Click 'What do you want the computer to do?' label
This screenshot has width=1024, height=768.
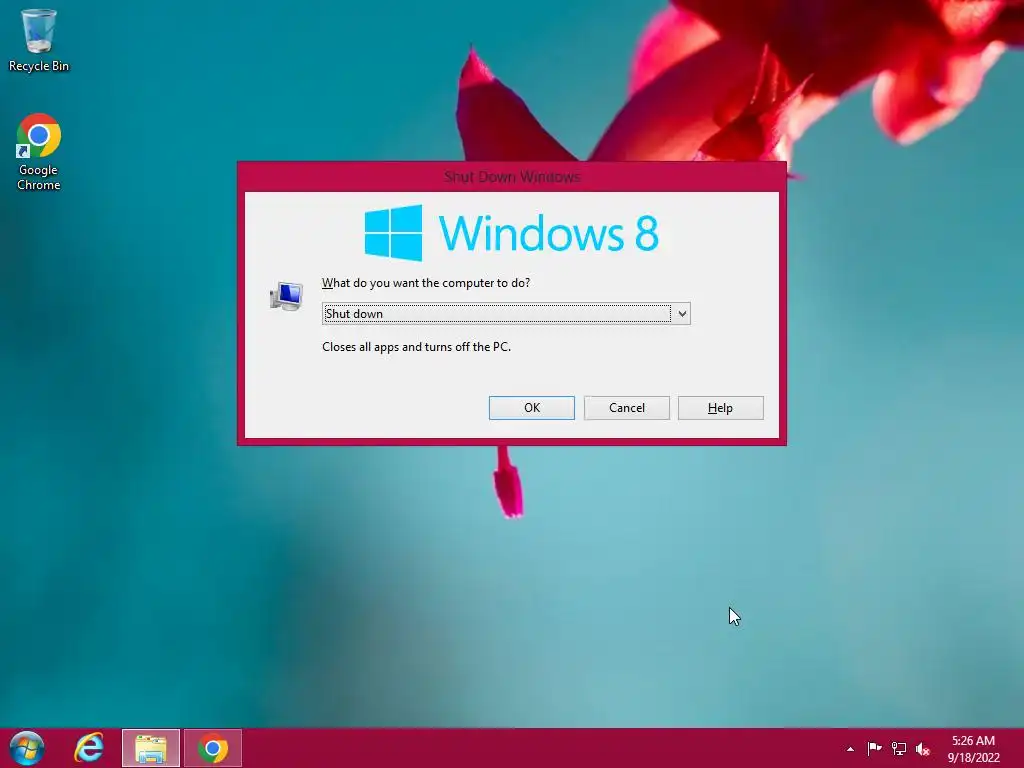(x=426, y=283)
